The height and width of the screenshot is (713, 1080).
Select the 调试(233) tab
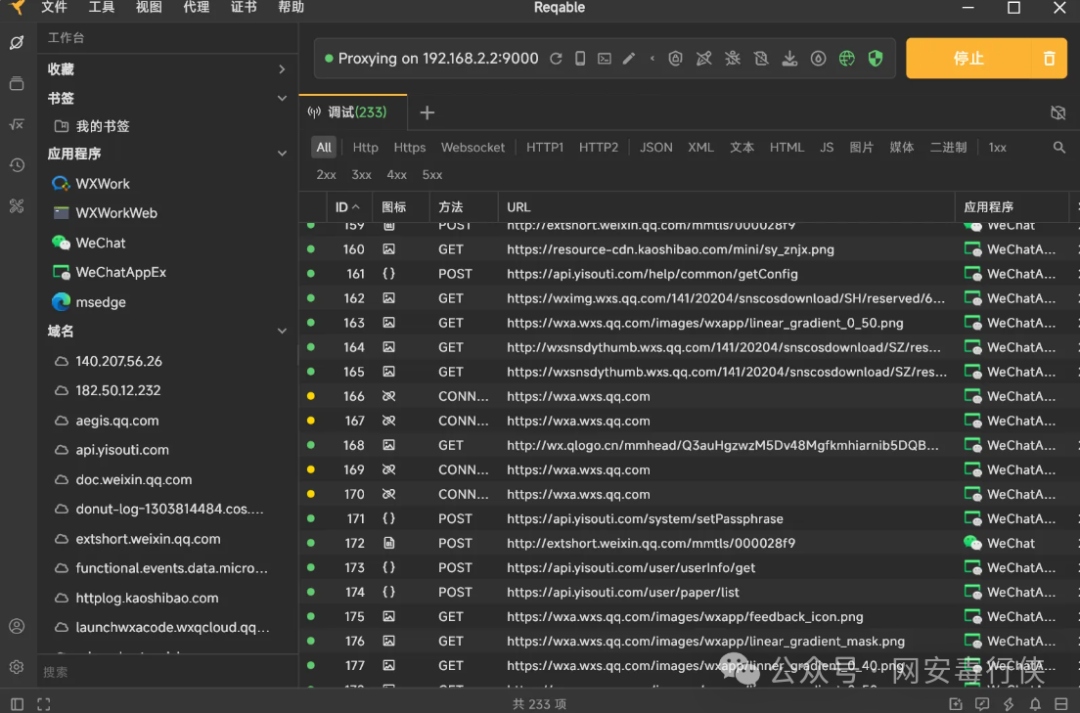(353, 112)
